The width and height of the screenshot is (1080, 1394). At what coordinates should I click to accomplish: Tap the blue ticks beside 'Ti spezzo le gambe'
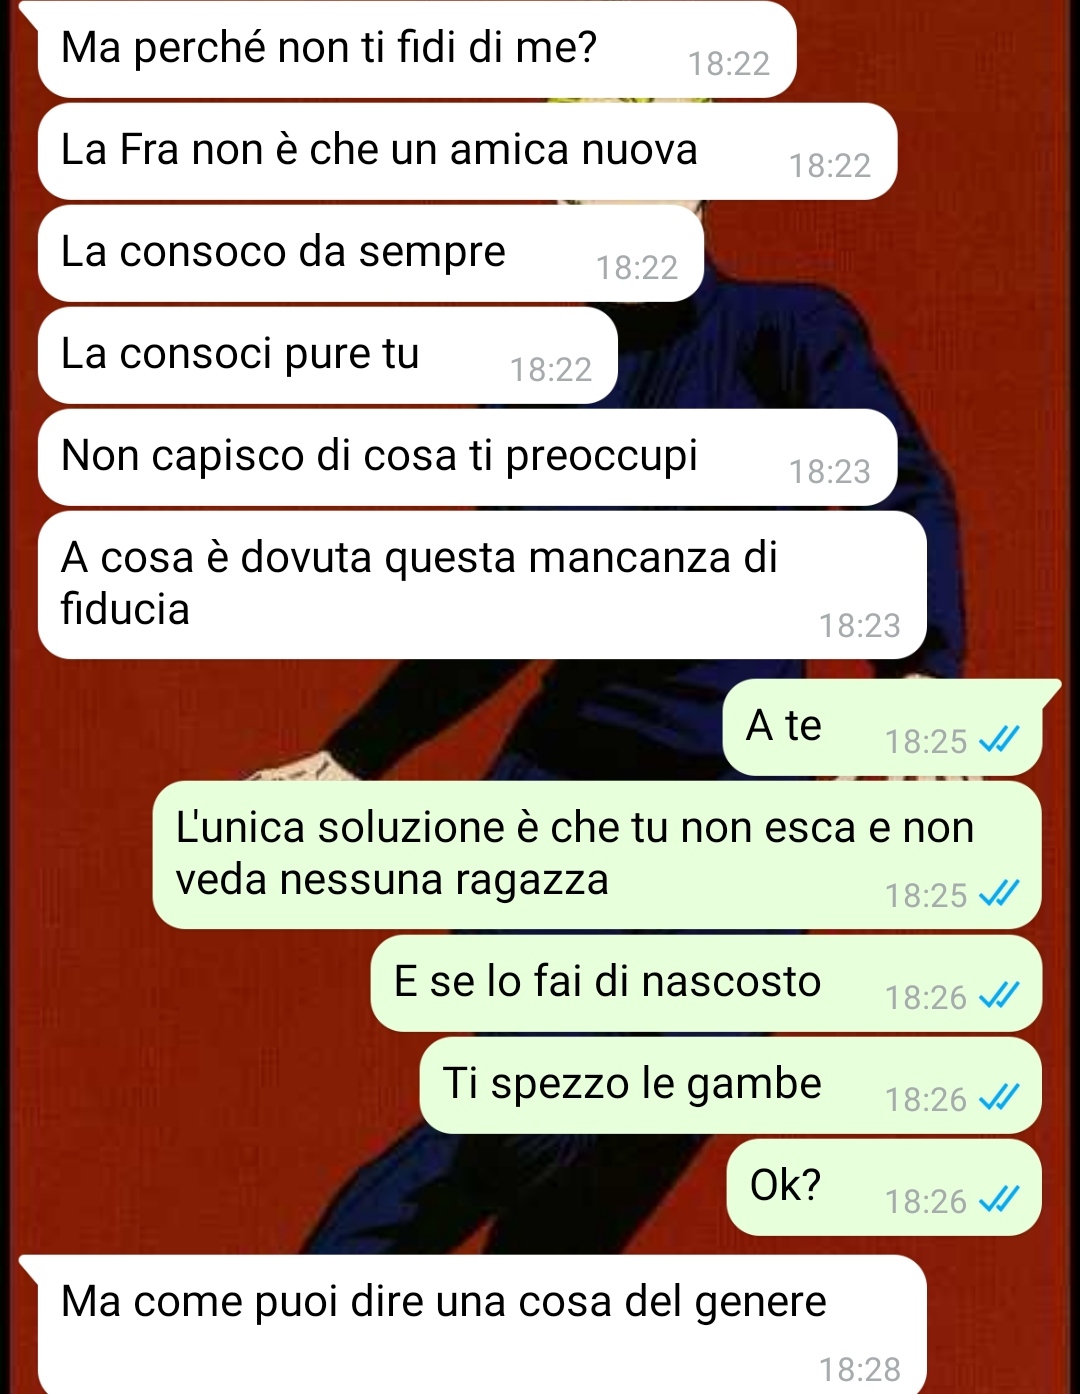999,1097
